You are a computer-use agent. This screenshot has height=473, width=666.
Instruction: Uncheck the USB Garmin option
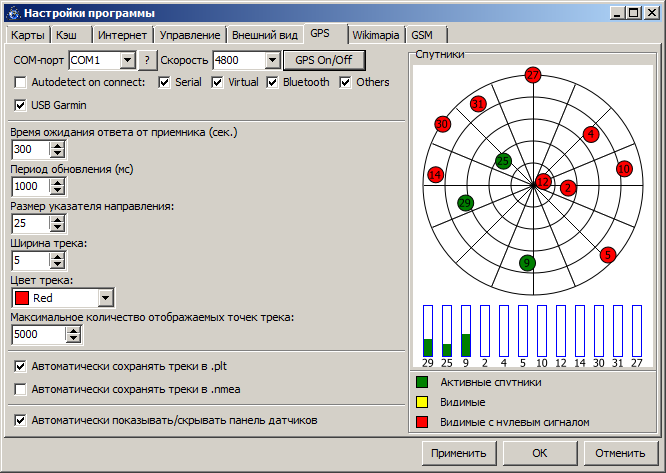click(x=21, y=105)
